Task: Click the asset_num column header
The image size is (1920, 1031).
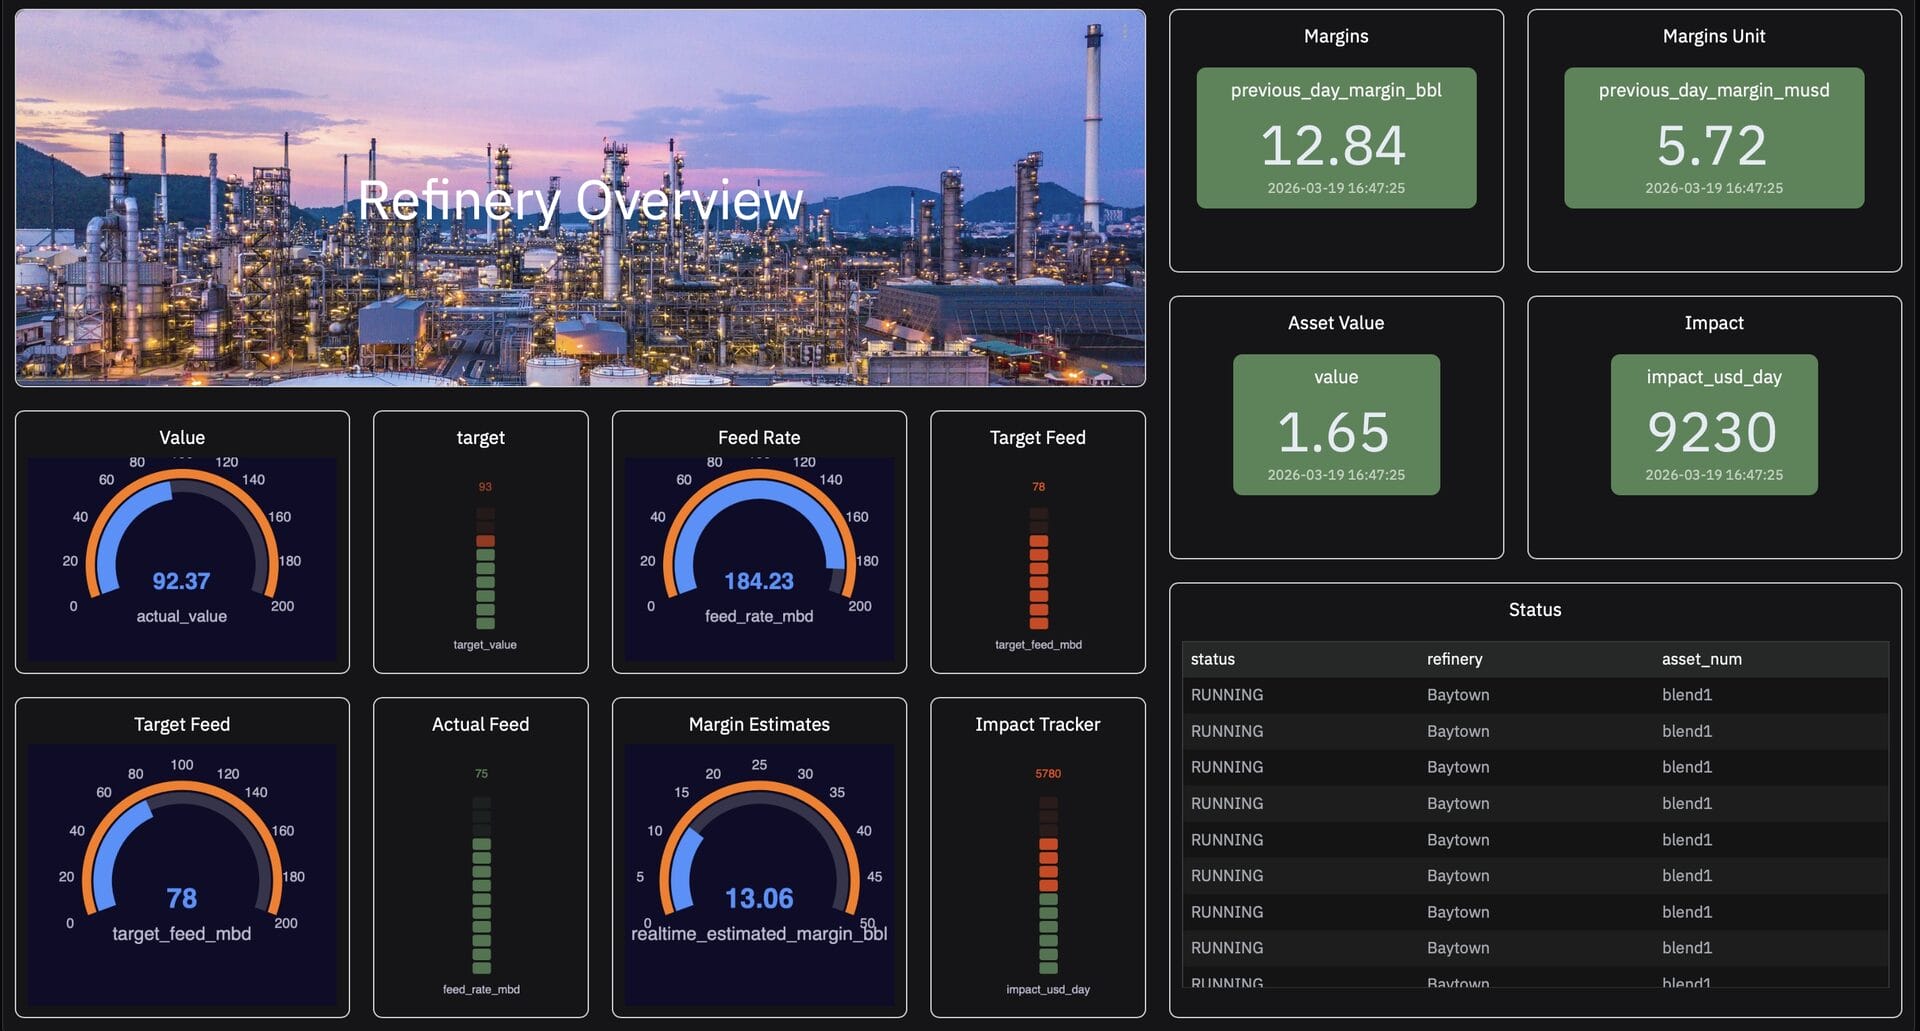Action: point(1701,659)
